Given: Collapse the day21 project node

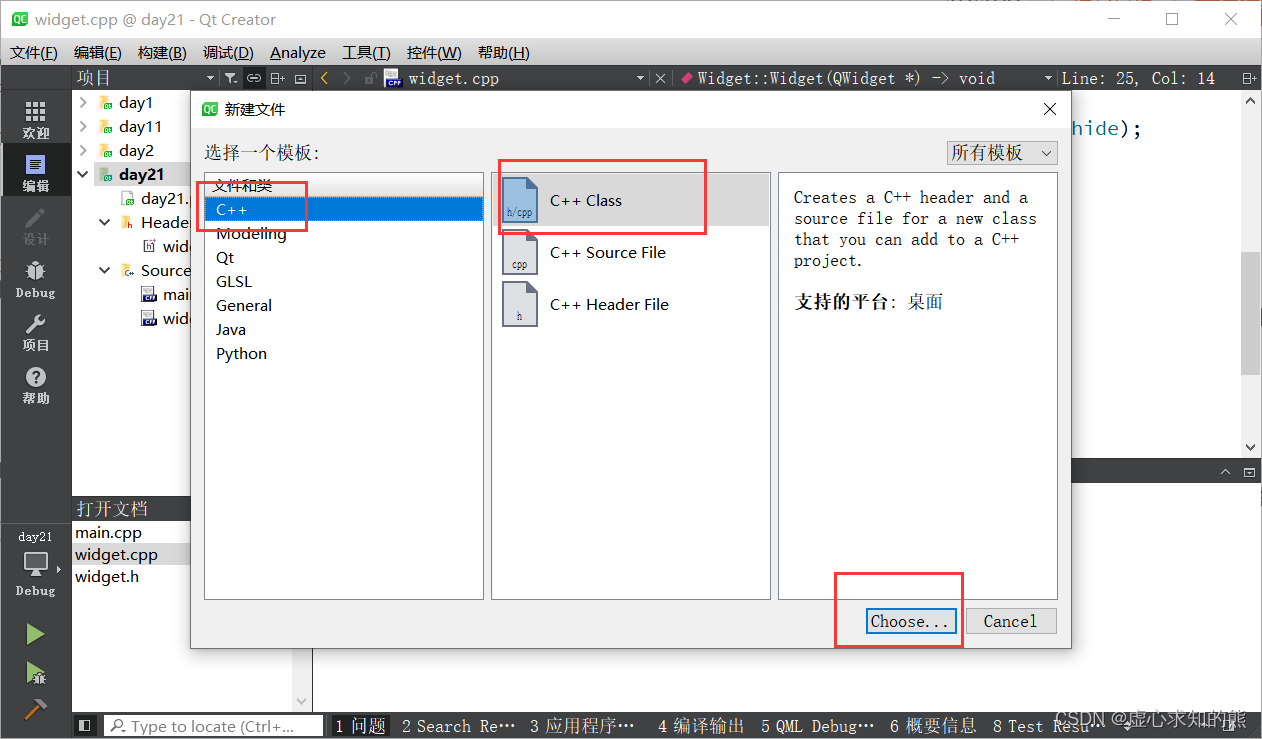Looking at the screenshot, I should pos(83,174).
